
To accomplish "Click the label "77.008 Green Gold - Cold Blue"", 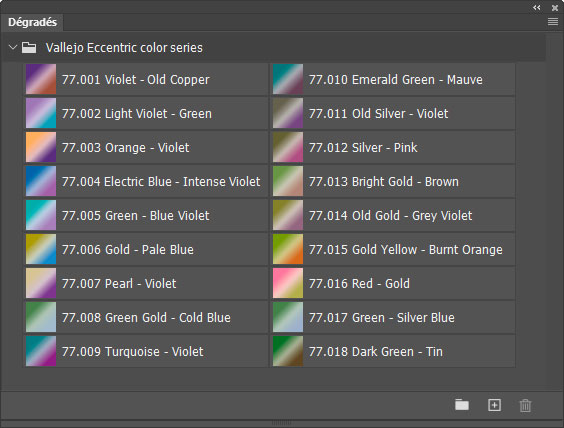I will click(146, 318).
